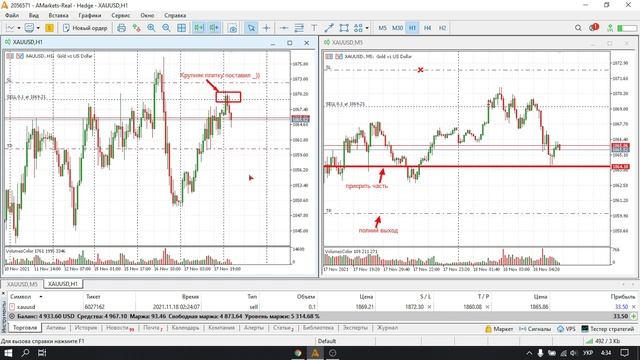Switch timeframe to M5

click(382, 28)
